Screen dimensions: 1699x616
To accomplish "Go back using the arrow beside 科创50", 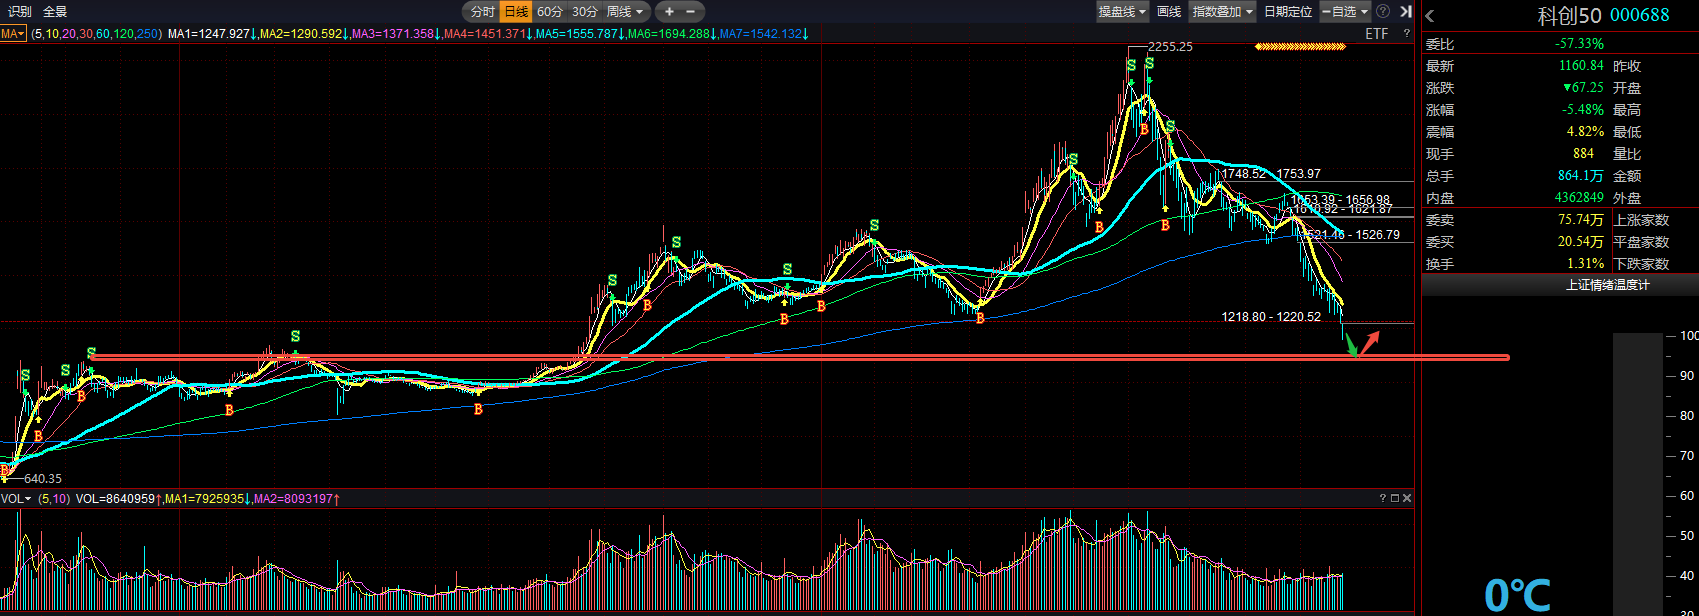I will (1430, 16).
